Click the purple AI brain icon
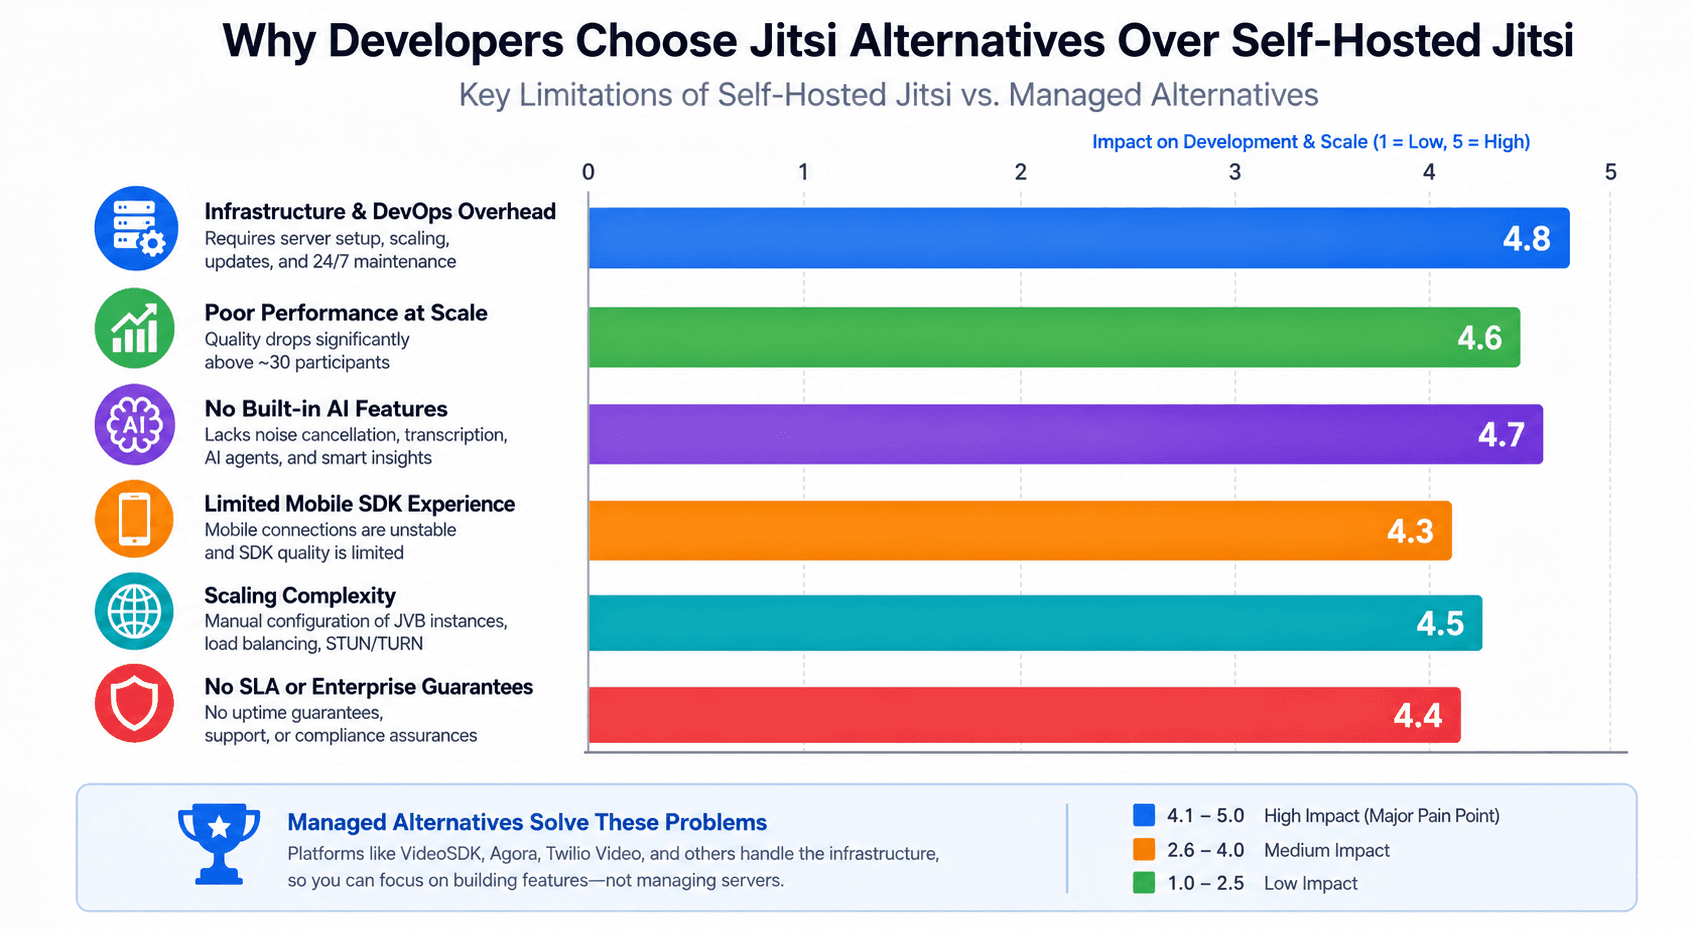This screenshot has width=1693, height=929. (135, 425)
